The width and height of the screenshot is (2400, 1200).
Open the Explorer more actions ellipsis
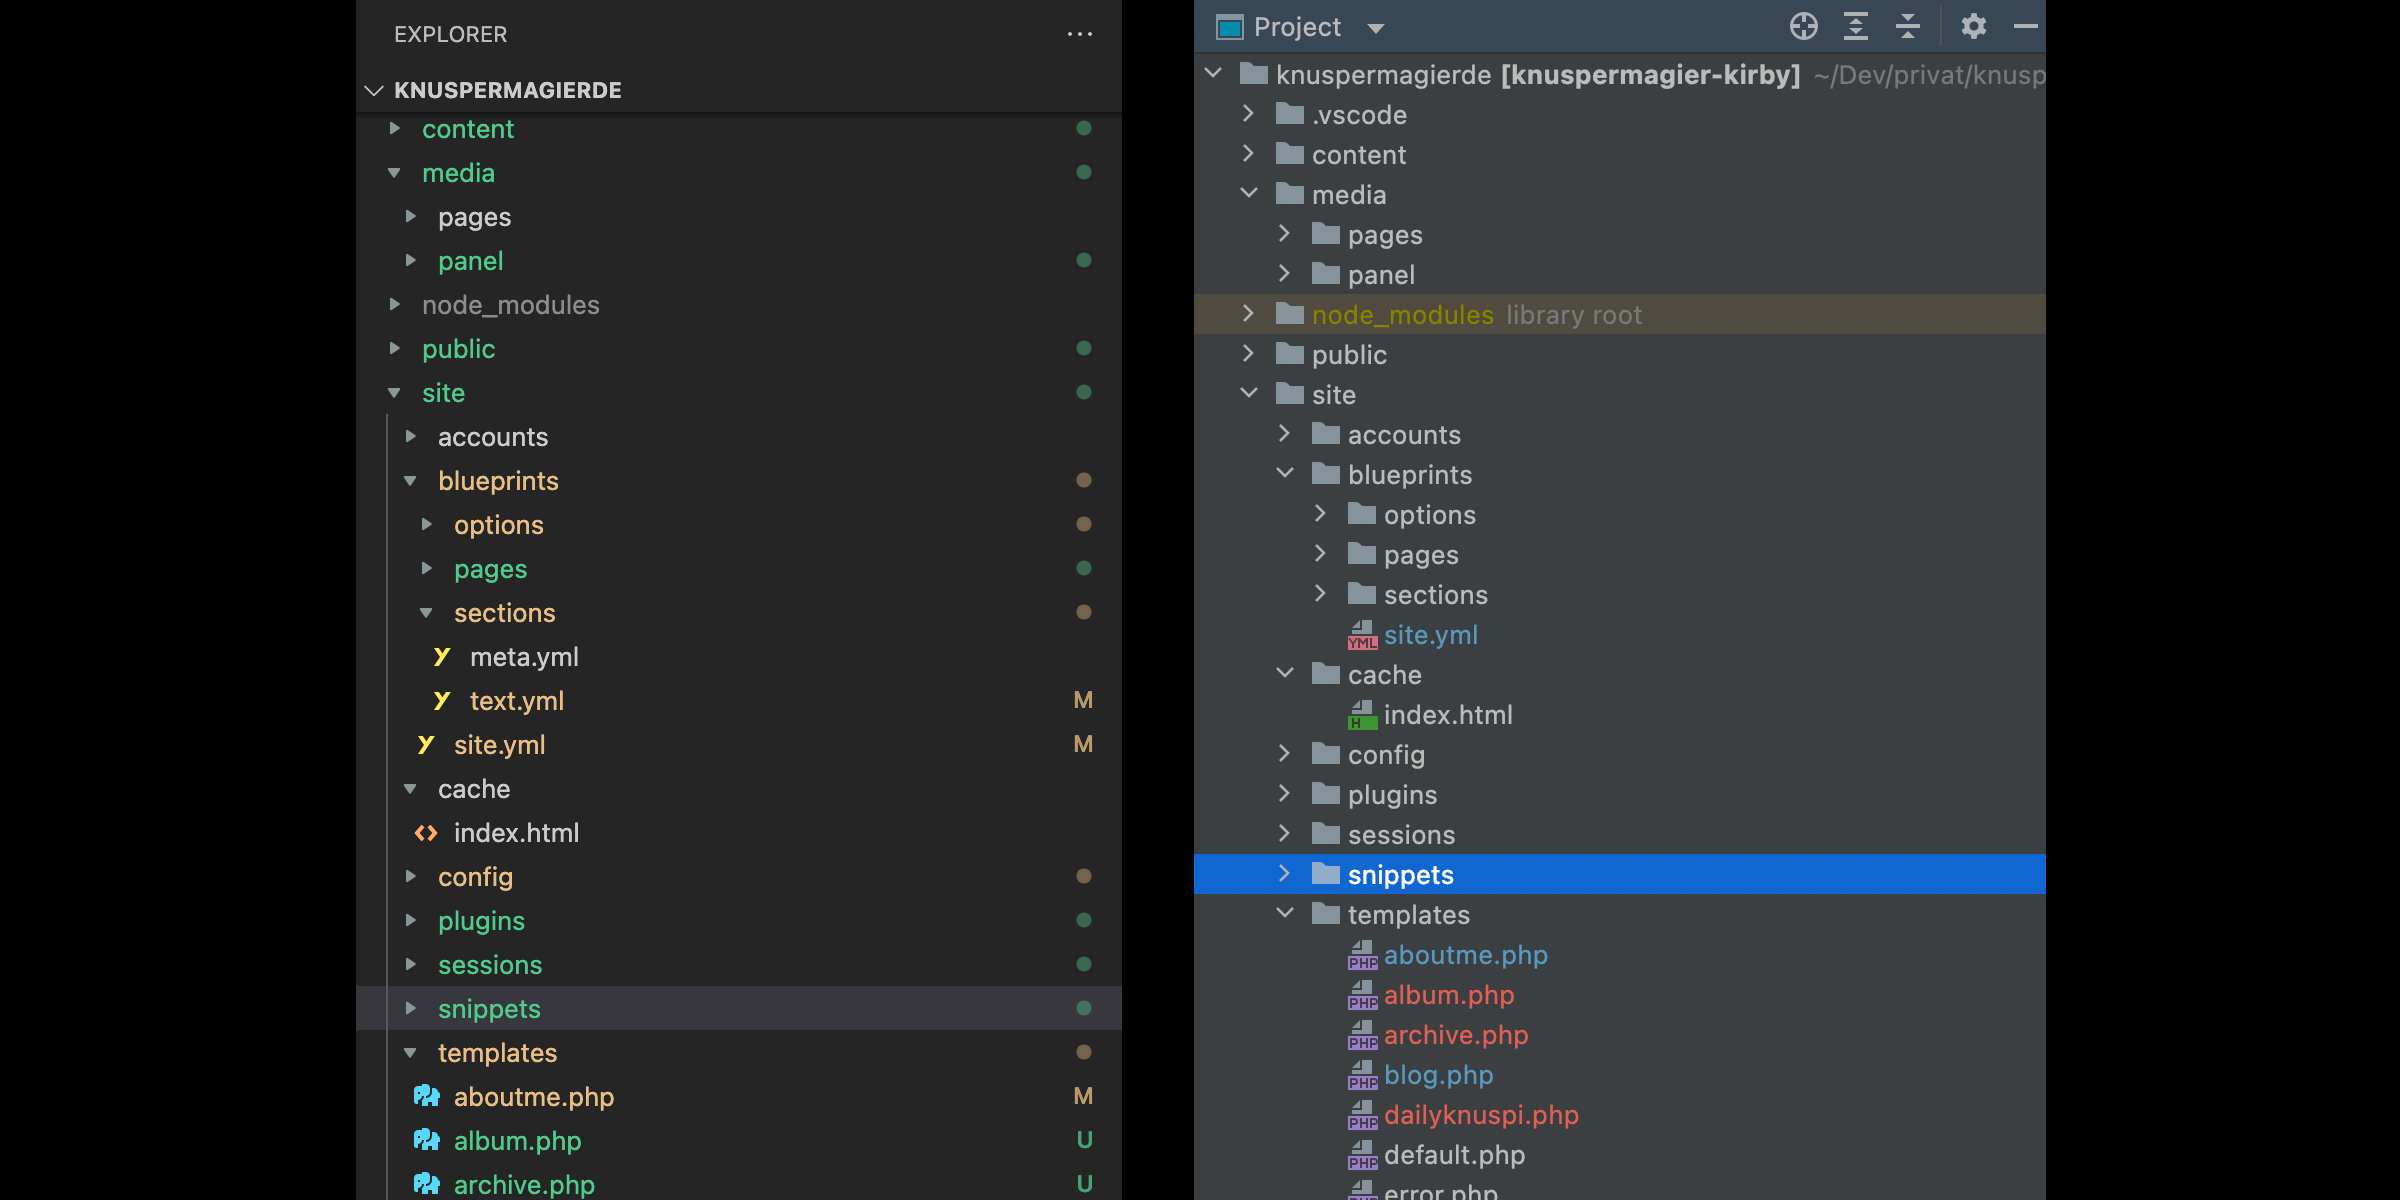click(x=1080, y=34)
